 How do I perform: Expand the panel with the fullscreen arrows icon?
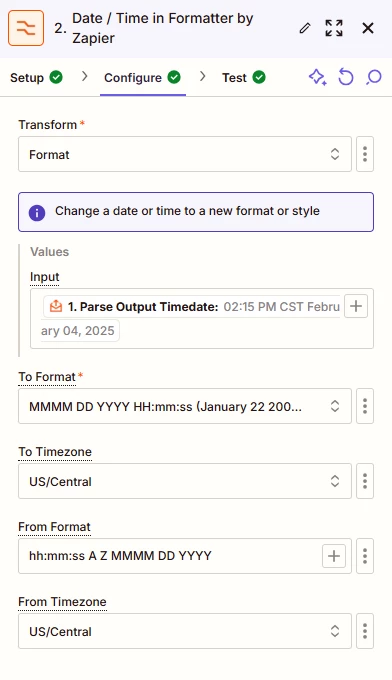(334, 28)
